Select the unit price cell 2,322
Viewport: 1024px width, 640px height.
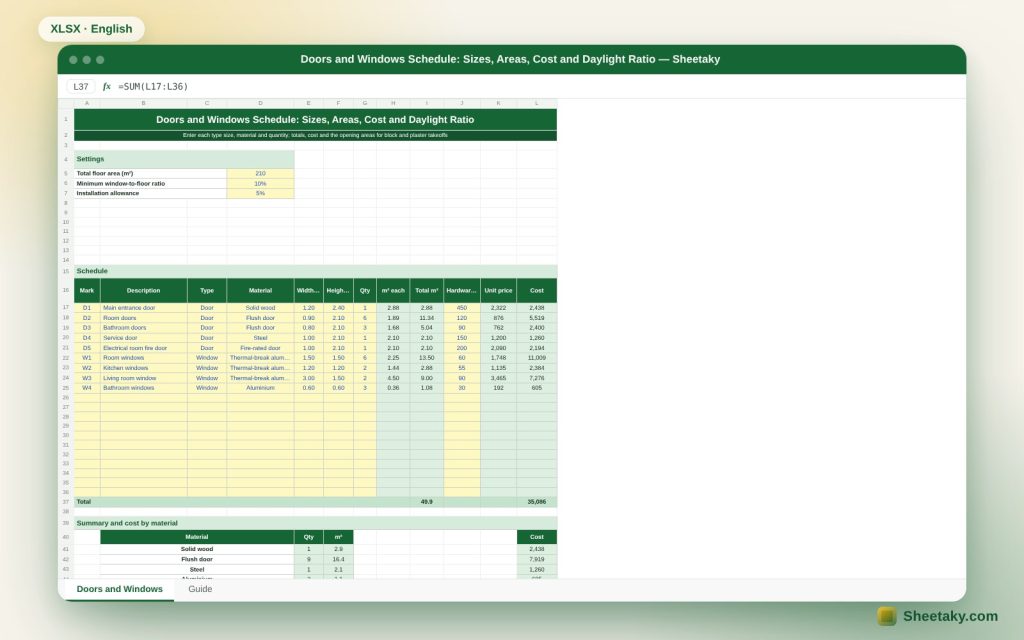[x=498, y=308]
